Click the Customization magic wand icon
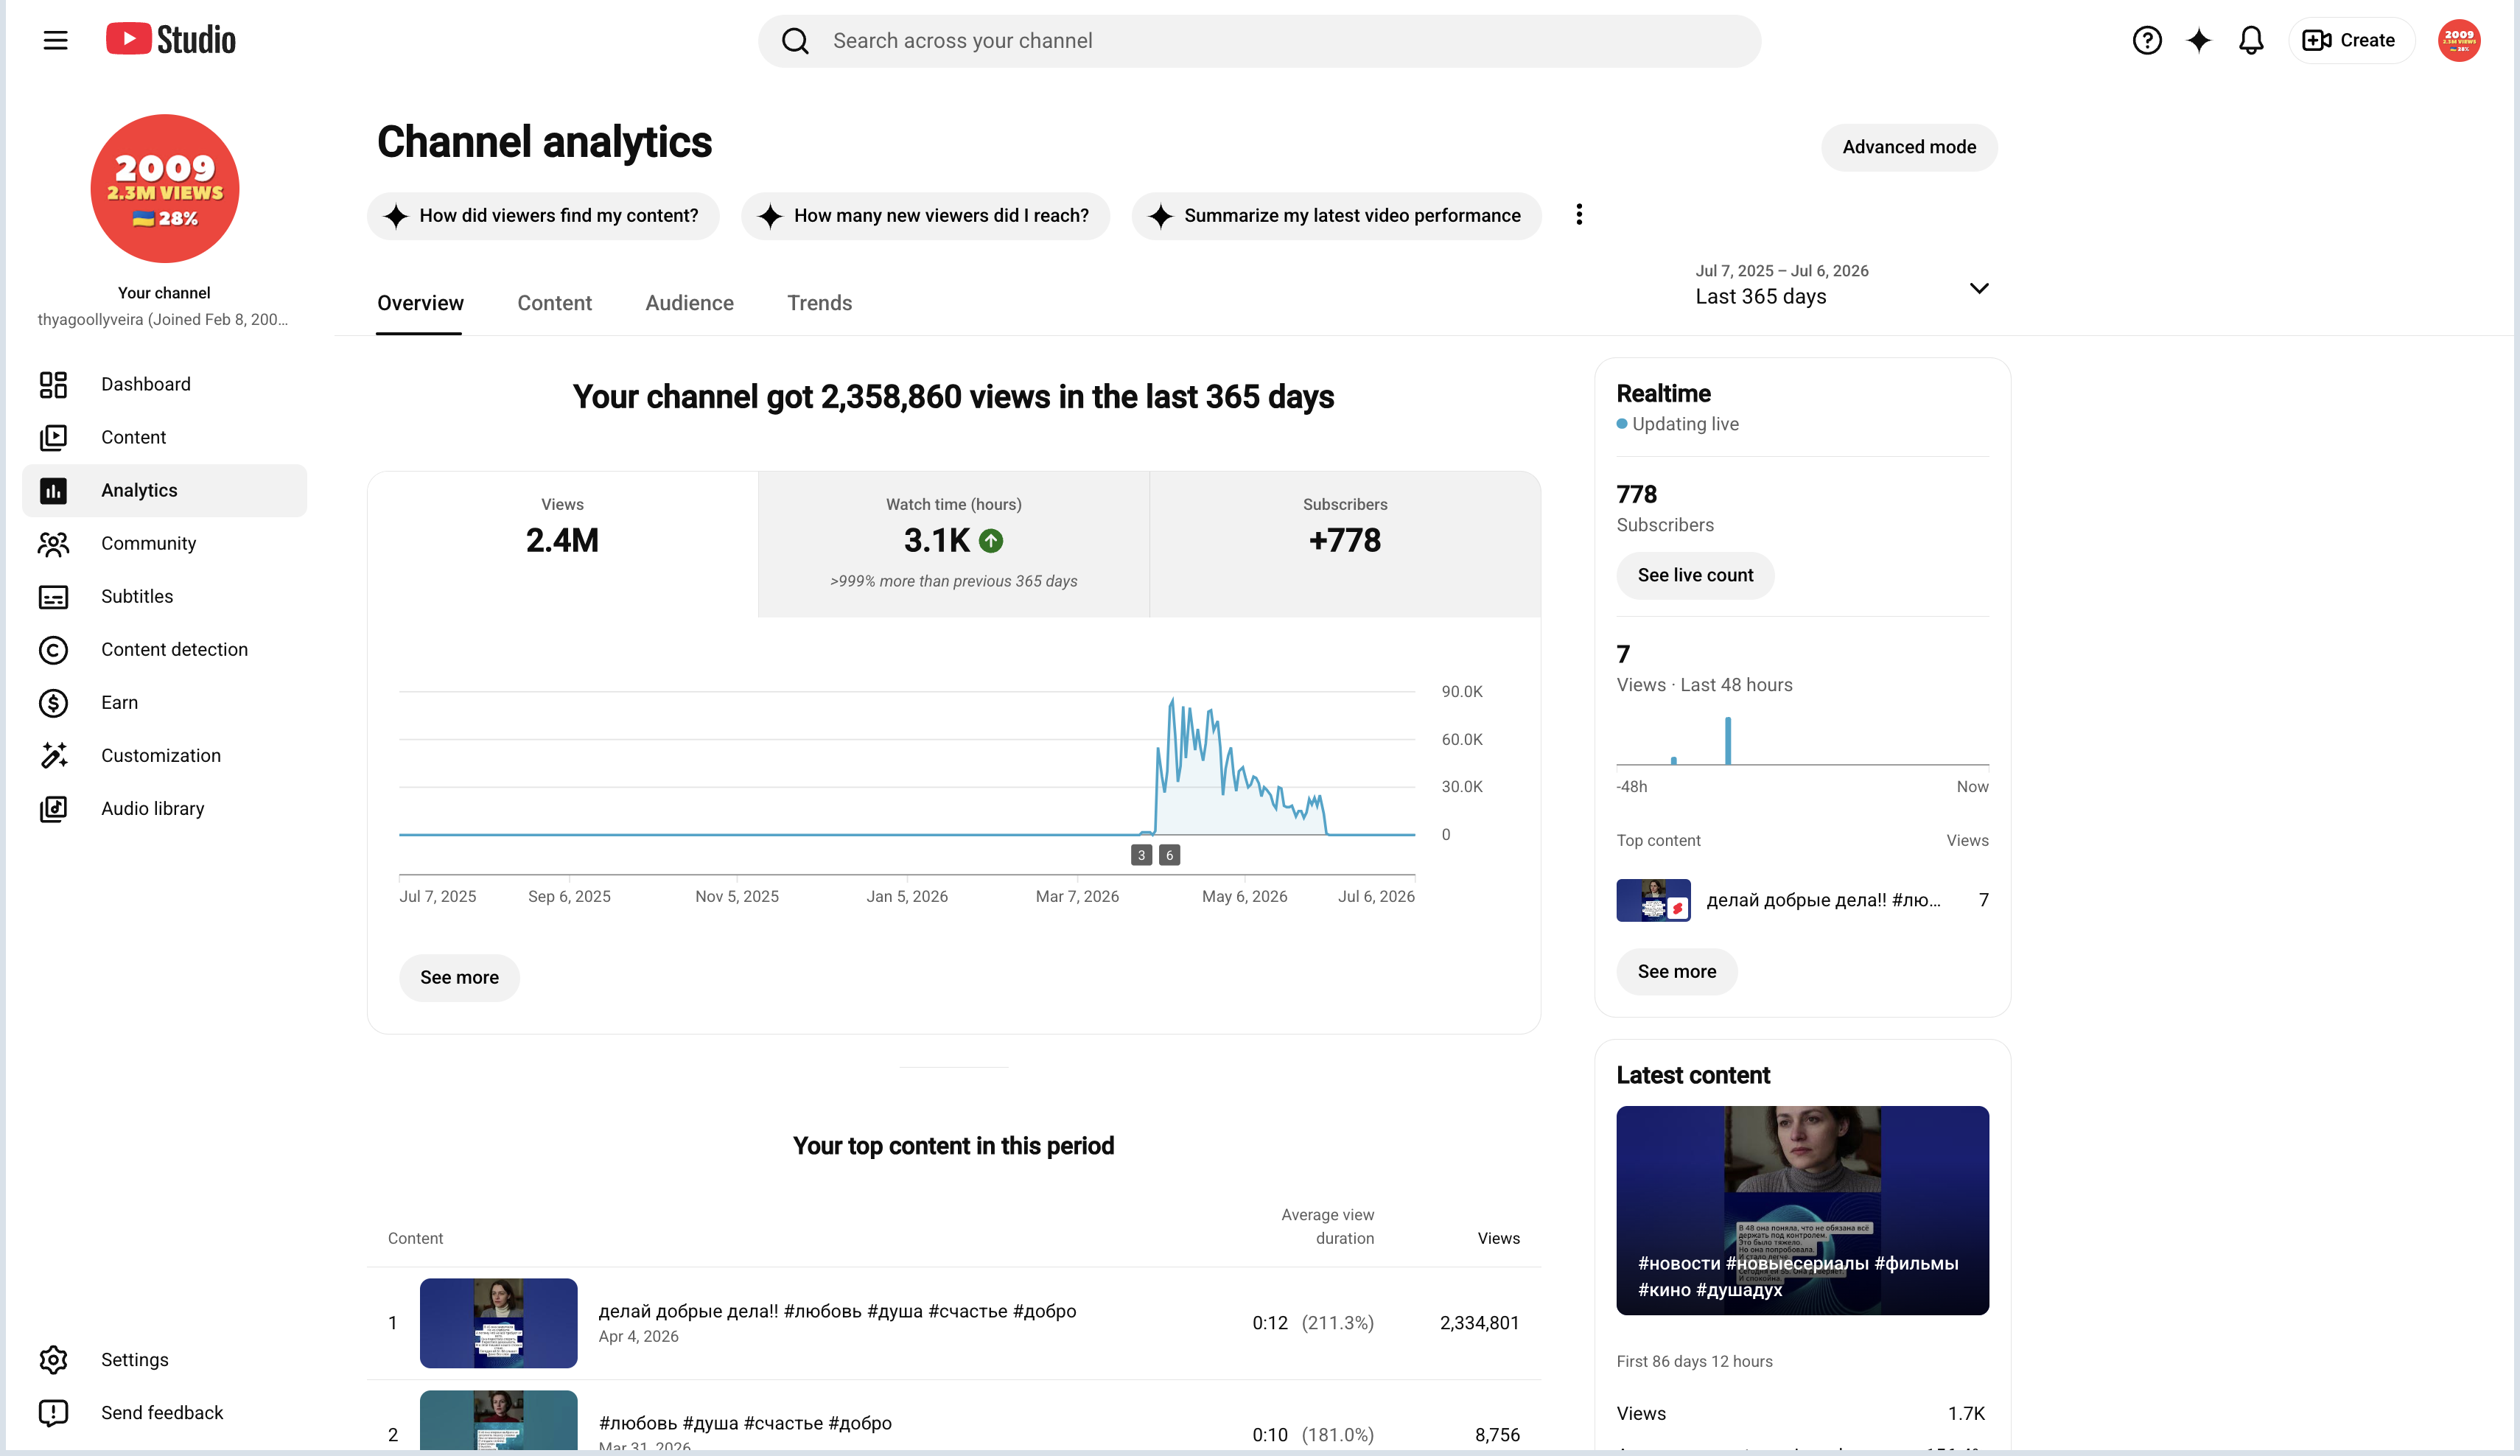This screenshot has width=2520, height=1456. pyautogui.click(x=53, y=756)
